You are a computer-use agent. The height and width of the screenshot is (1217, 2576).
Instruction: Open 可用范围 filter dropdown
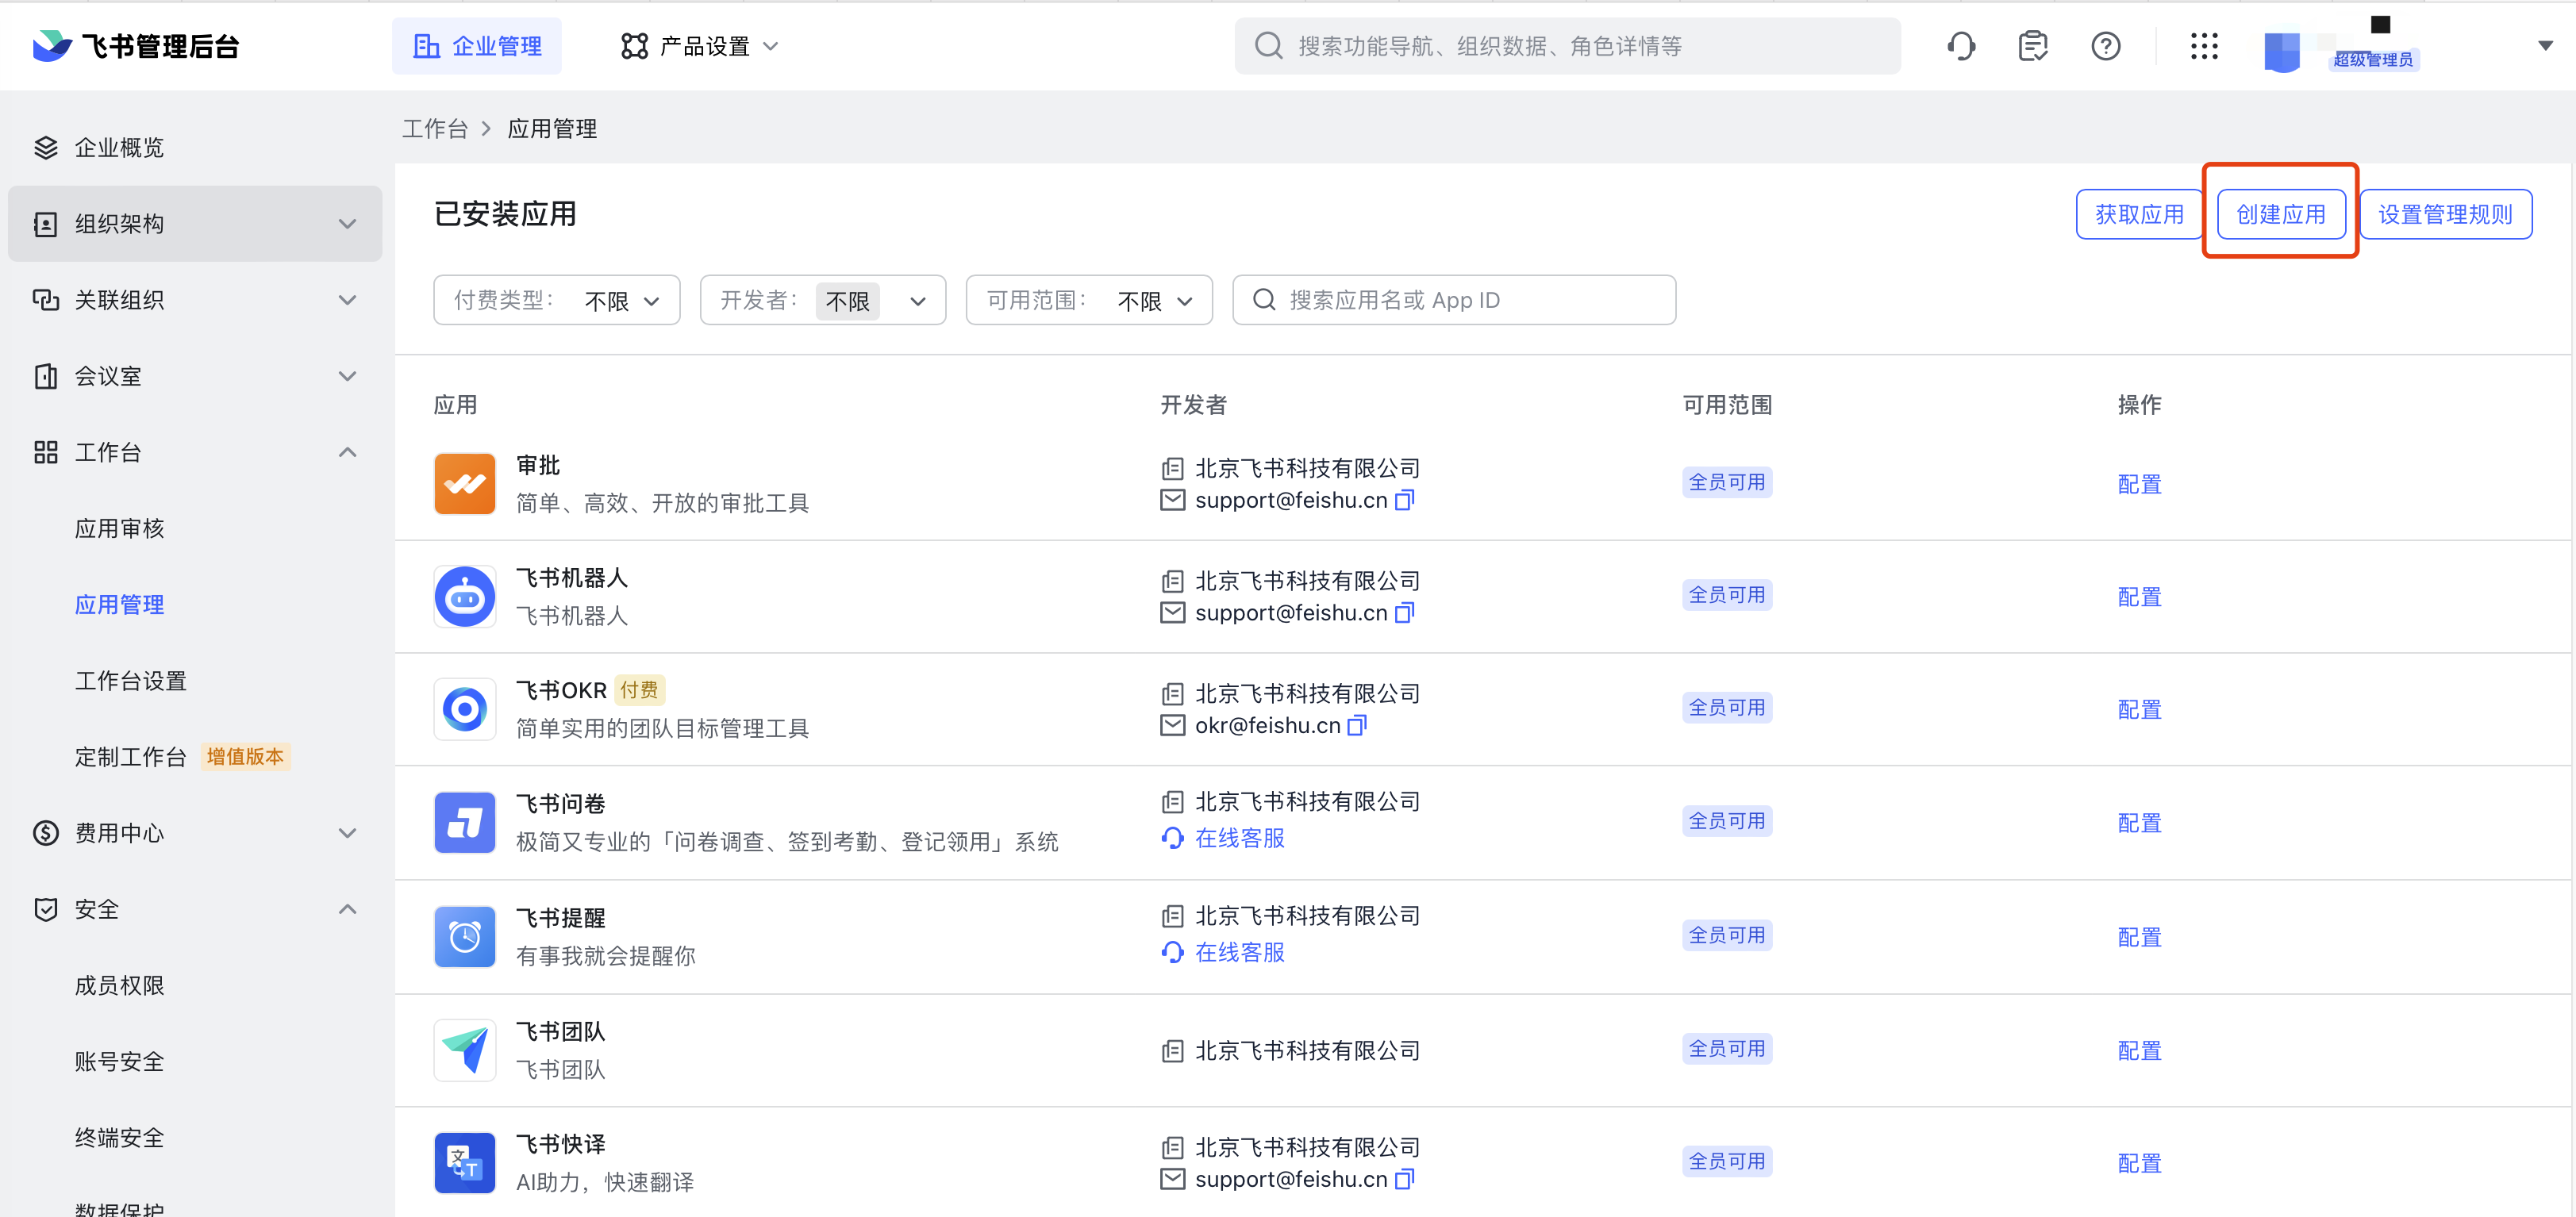click(x=1089, y=300)
